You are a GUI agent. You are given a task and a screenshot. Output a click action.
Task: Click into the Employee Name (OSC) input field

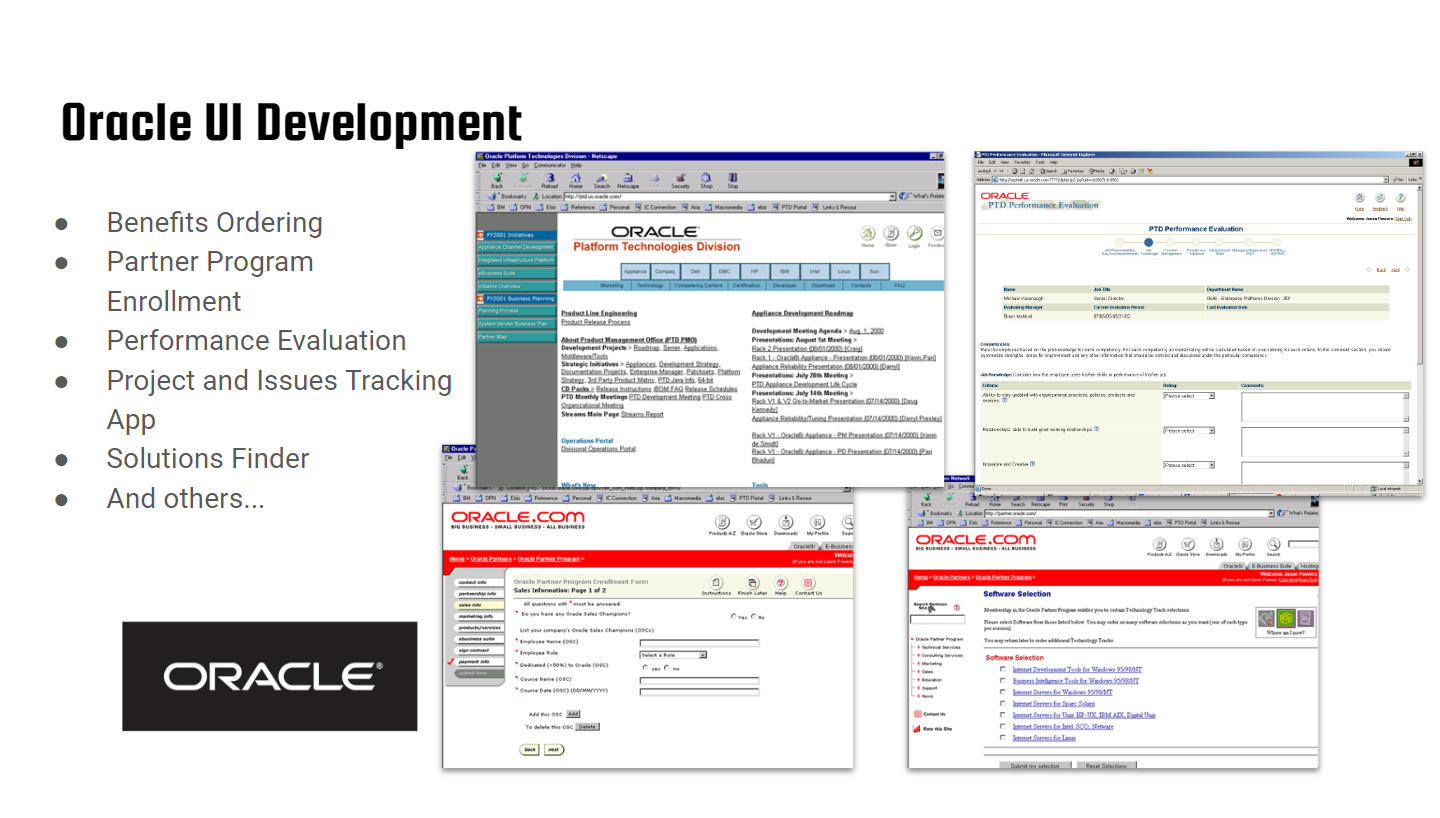[x=699, y=643]
